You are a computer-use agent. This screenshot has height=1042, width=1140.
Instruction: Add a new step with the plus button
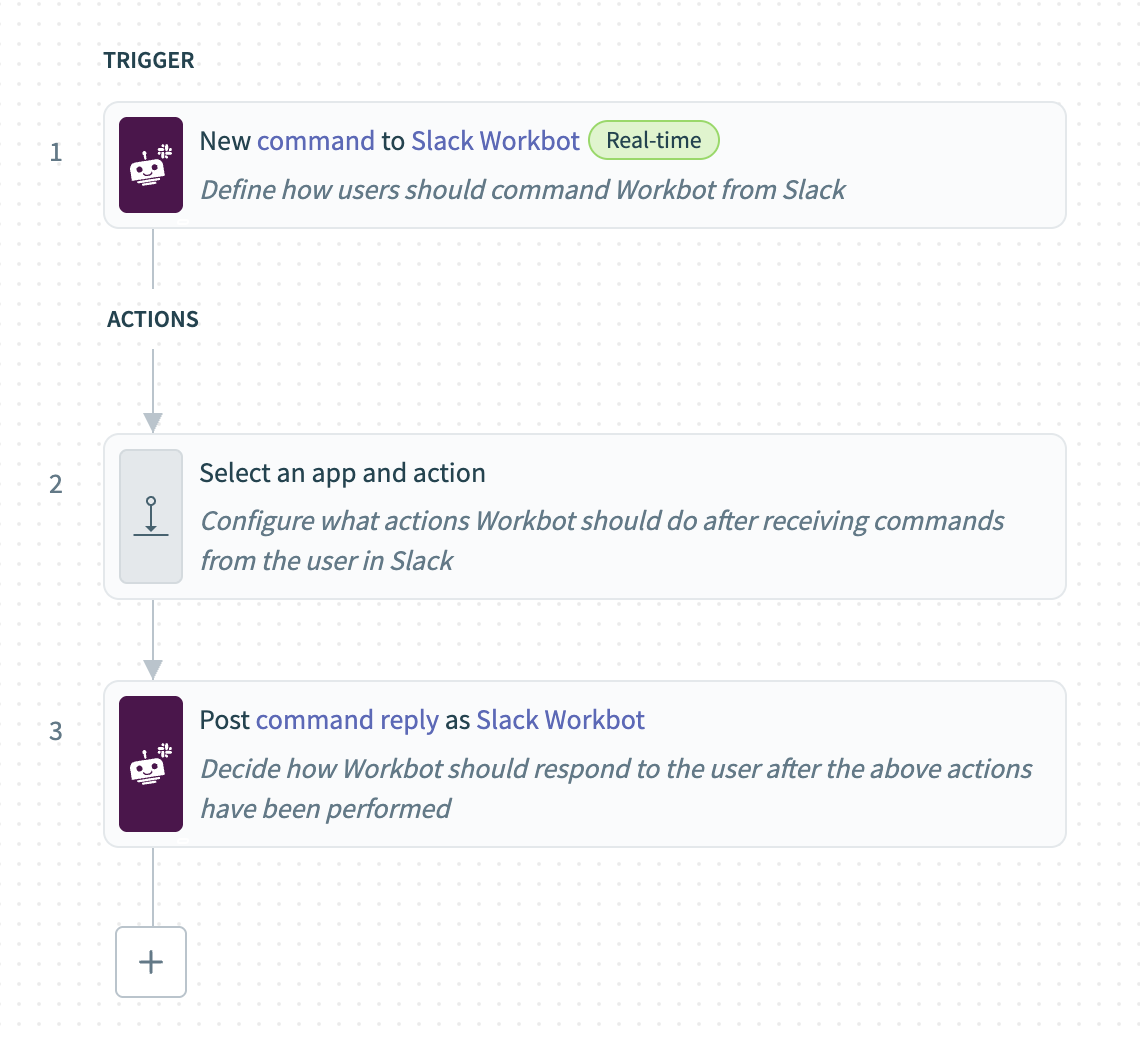151,962
